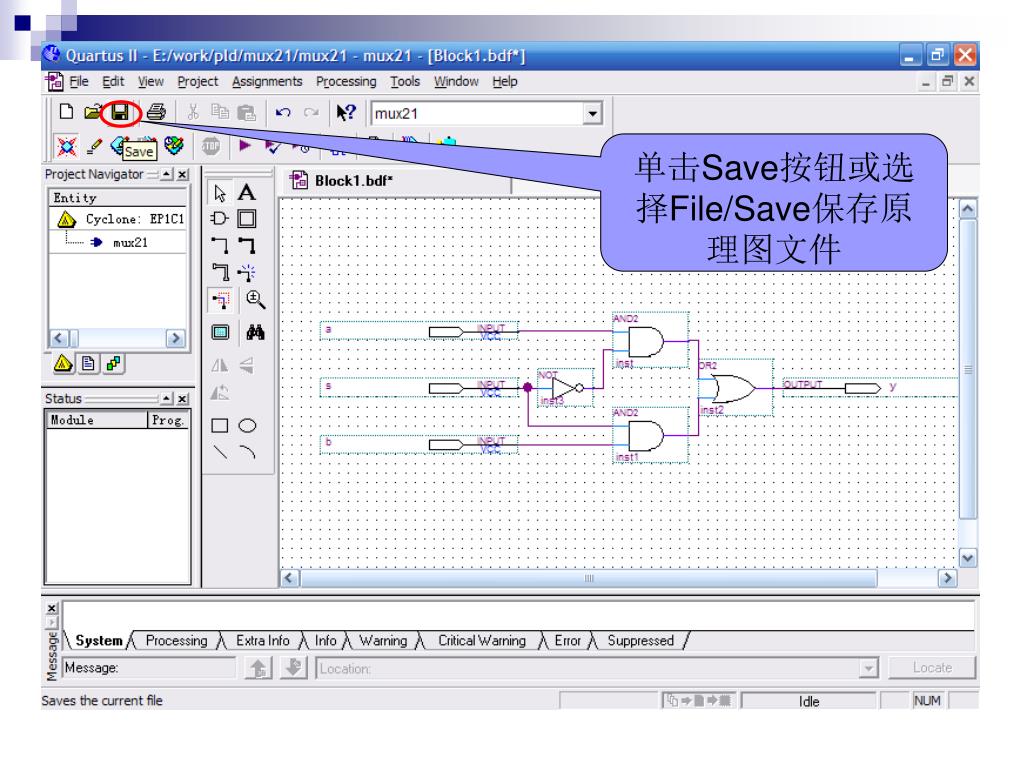
Task: Select the Arc drawing tool
Action: tap(248, 452)
